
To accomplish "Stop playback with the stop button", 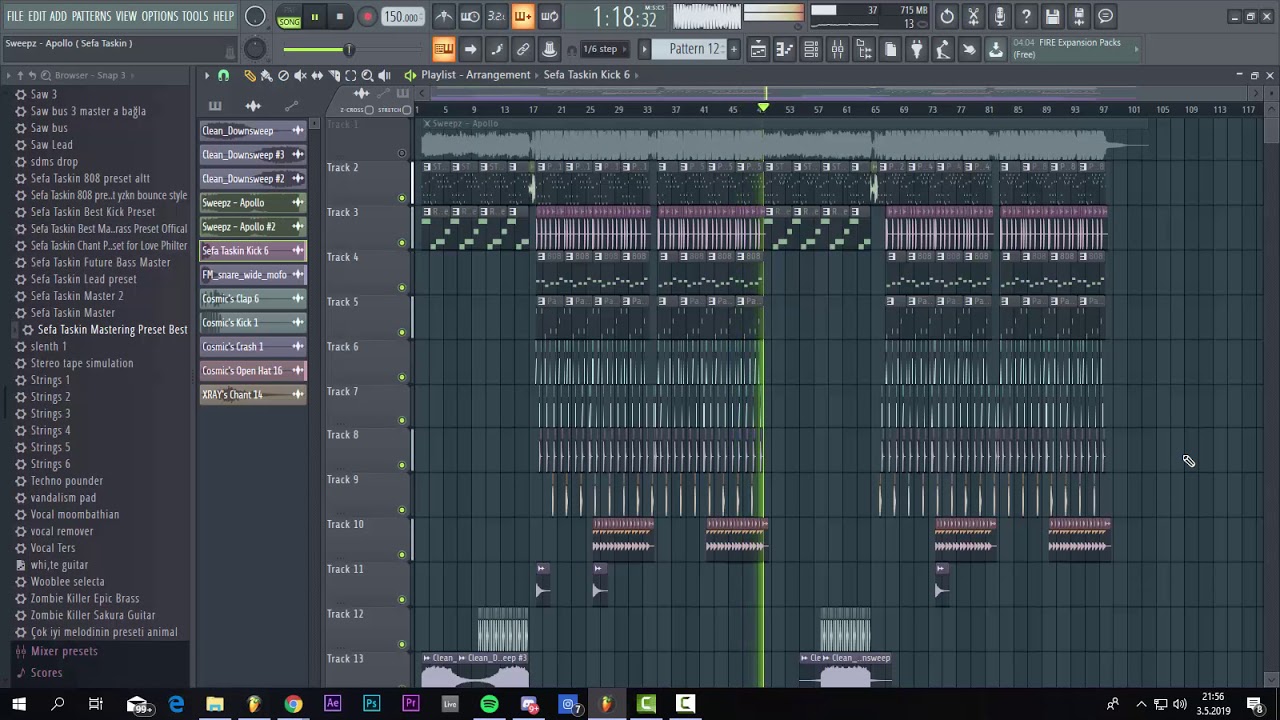I will [x=339, y=17].
